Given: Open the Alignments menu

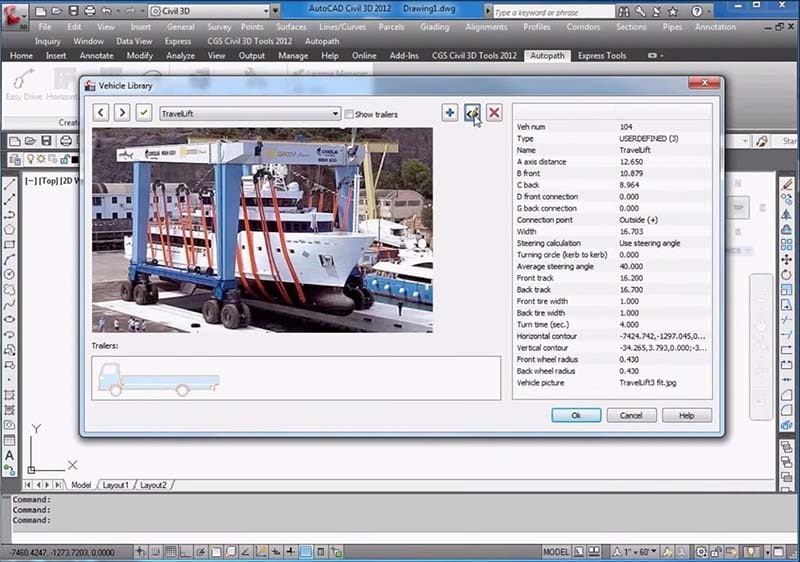Looking at the screenshot, I should [486, 27].
